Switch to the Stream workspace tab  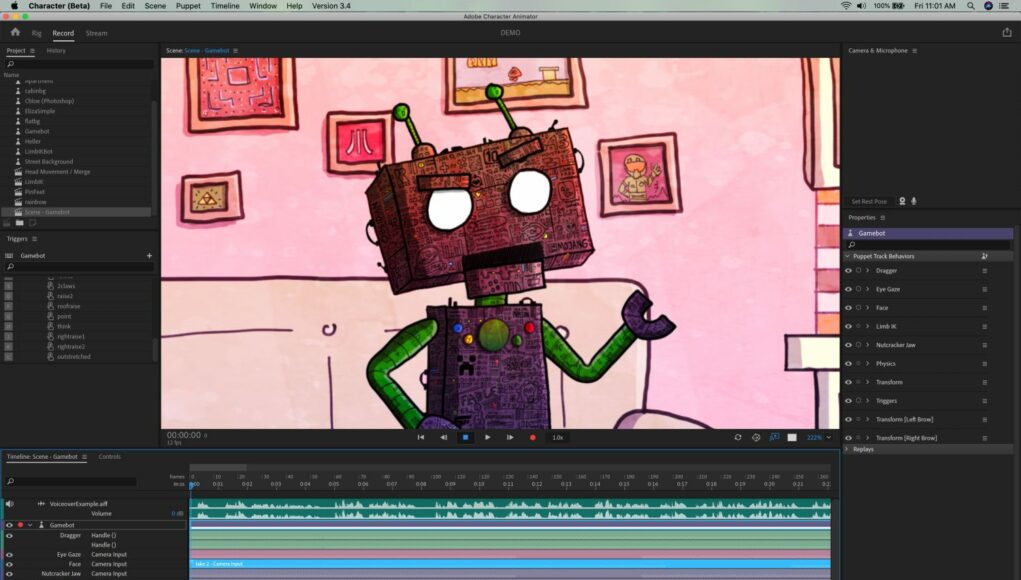click(x=96, y=33)
